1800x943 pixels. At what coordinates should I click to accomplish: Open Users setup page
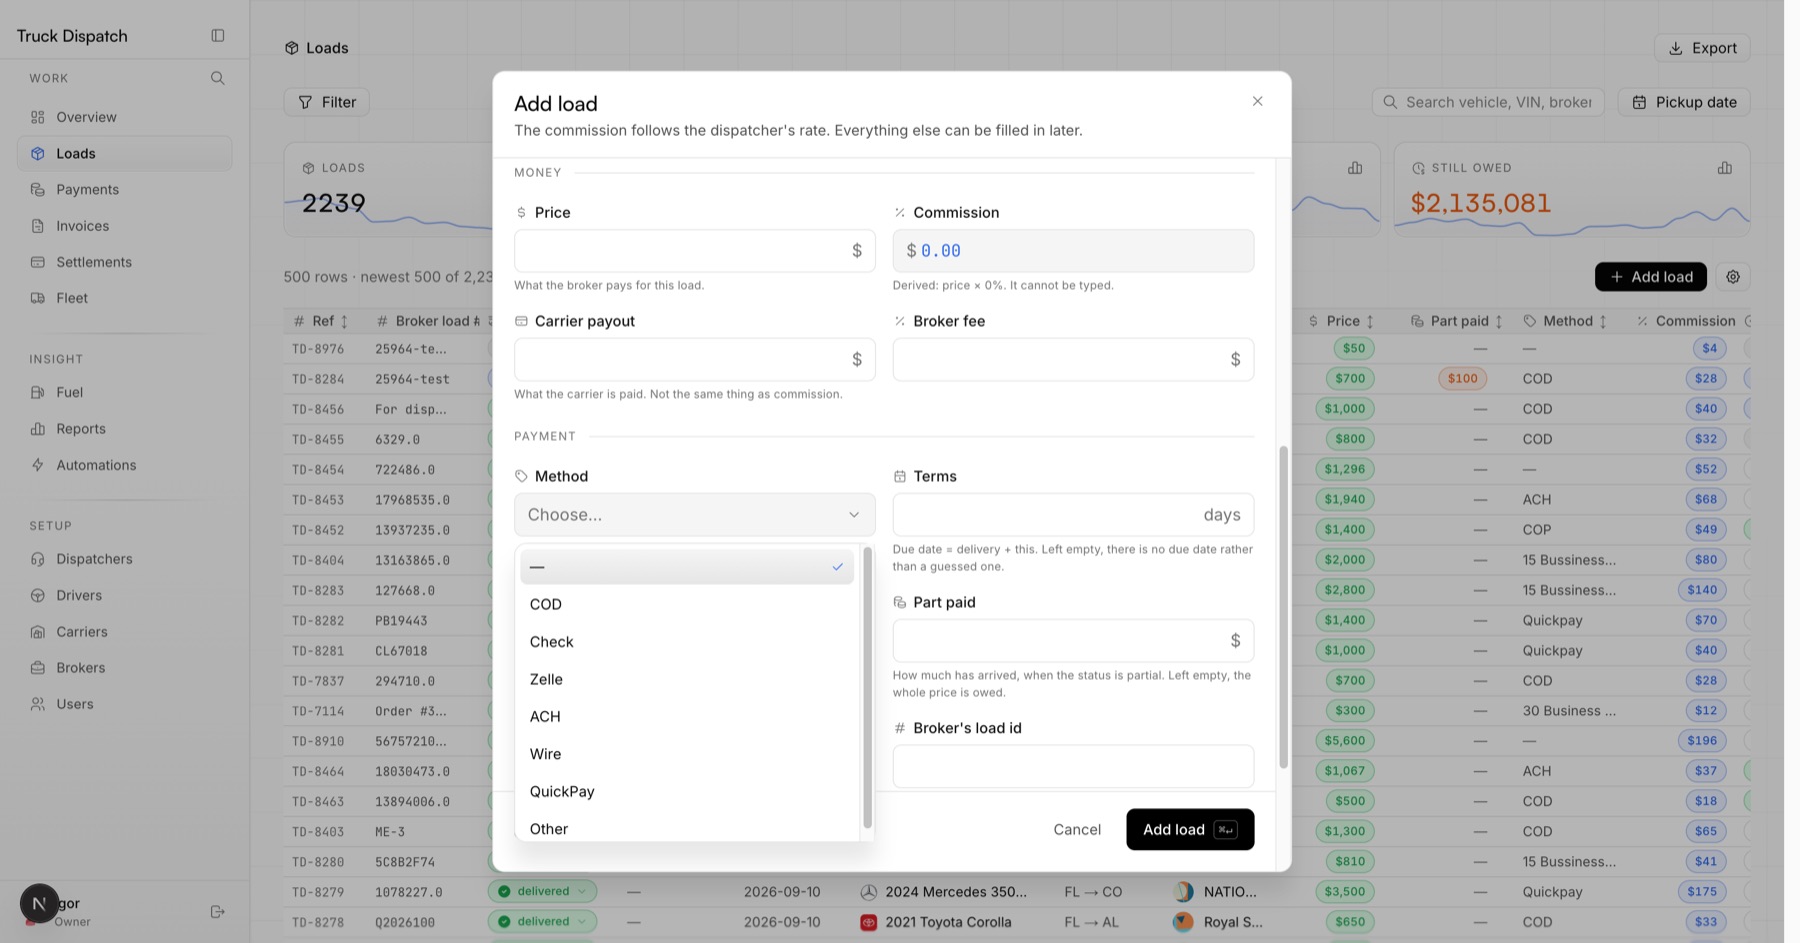(124, 704)
